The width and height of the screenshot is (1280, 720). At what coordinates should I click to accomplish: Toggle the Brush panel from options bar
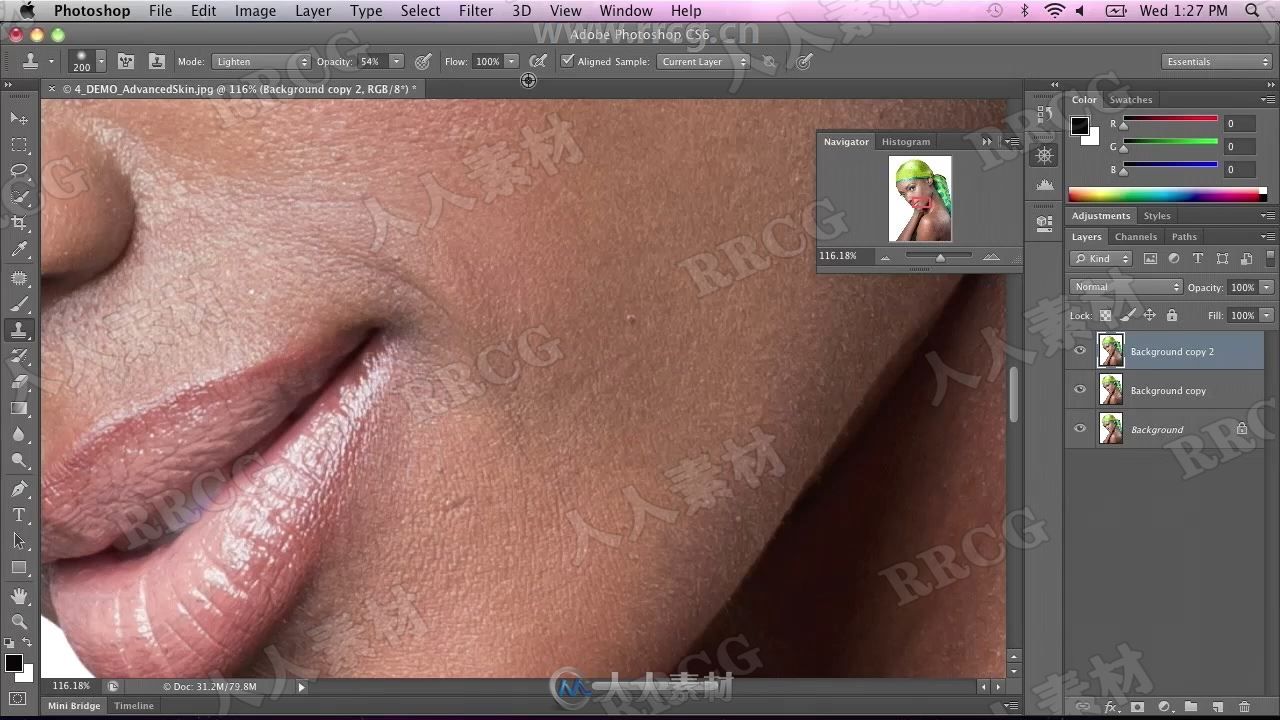click(127, 62)
